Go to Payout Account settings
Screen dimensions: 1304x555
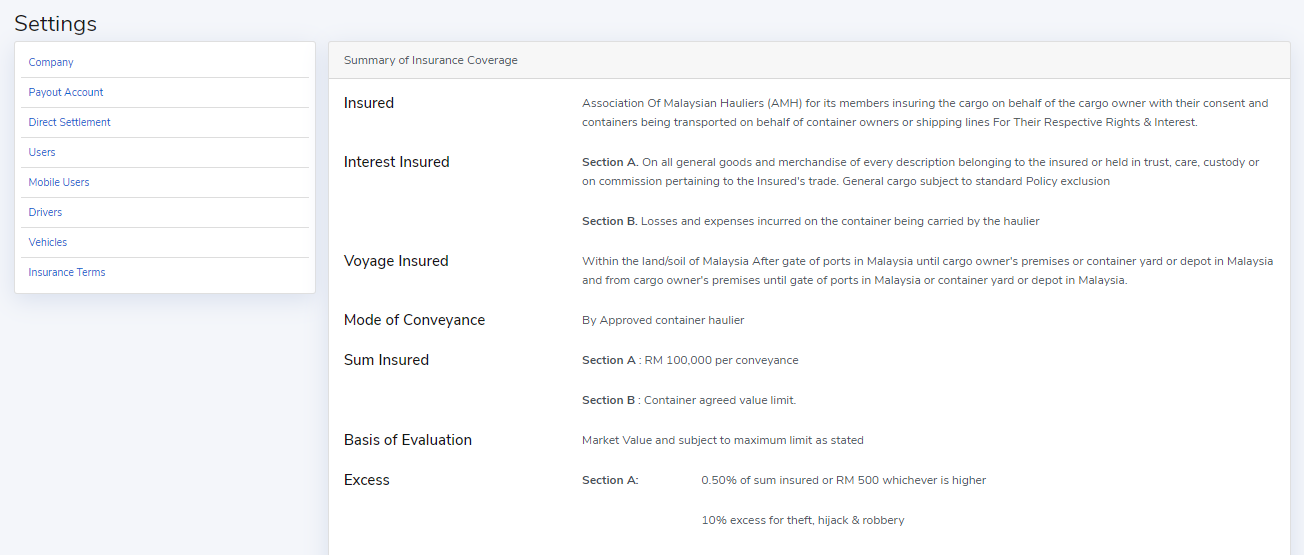pos(66,92)
